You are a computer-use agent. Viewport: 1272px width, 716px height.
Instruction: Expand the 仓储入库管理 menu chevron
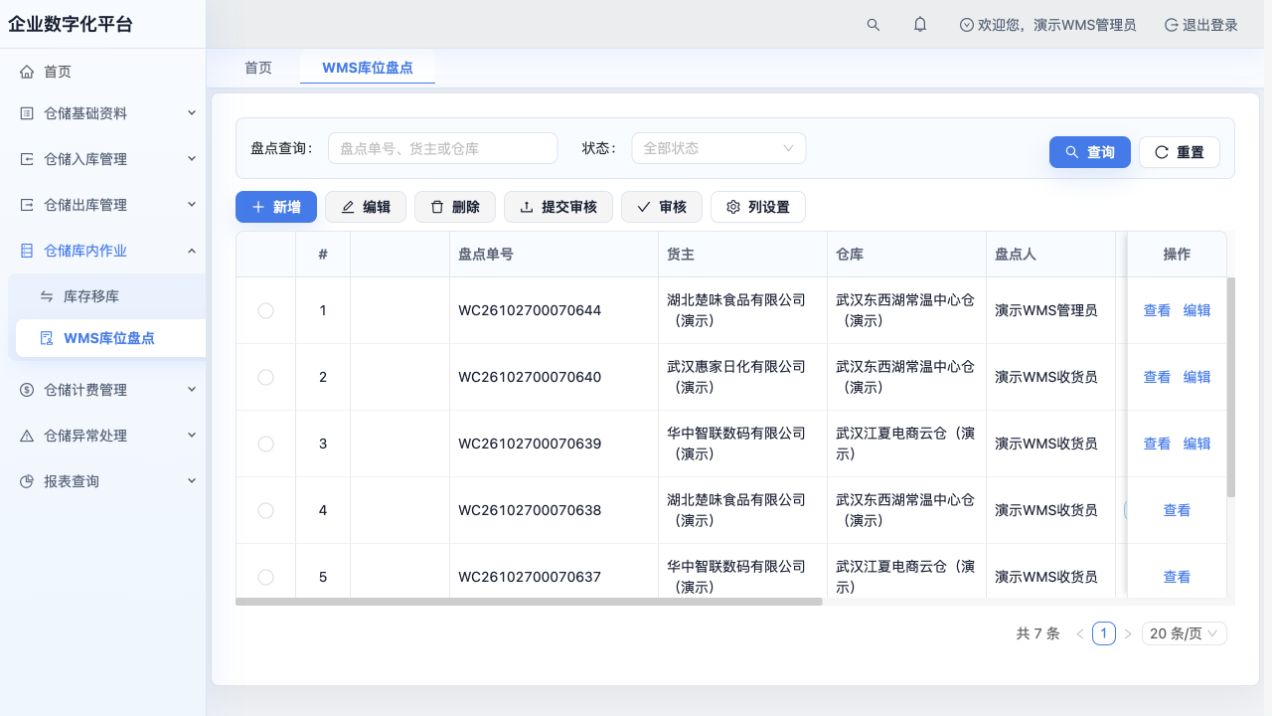pos(192,158)
